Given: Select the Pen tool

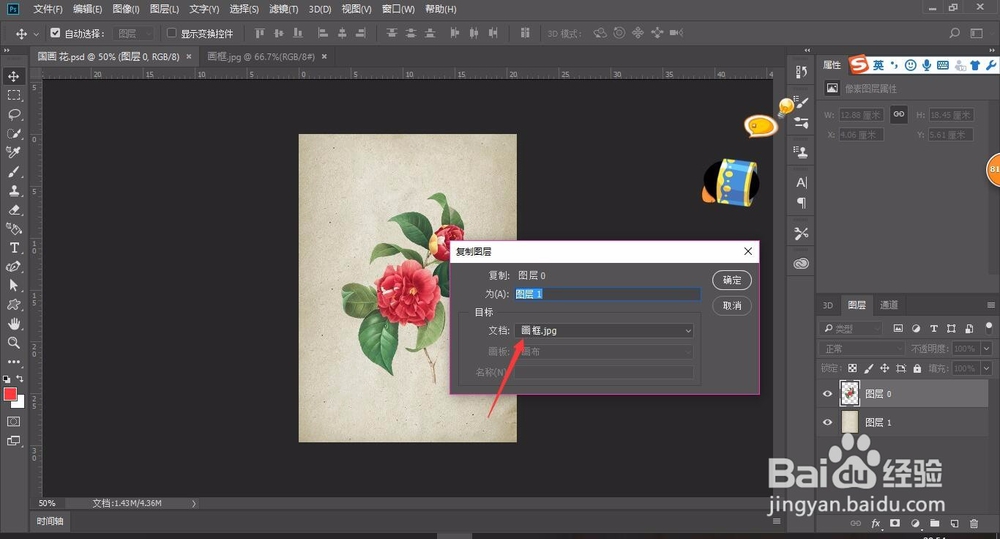Looking at the screenshot, I should [13, 267].
